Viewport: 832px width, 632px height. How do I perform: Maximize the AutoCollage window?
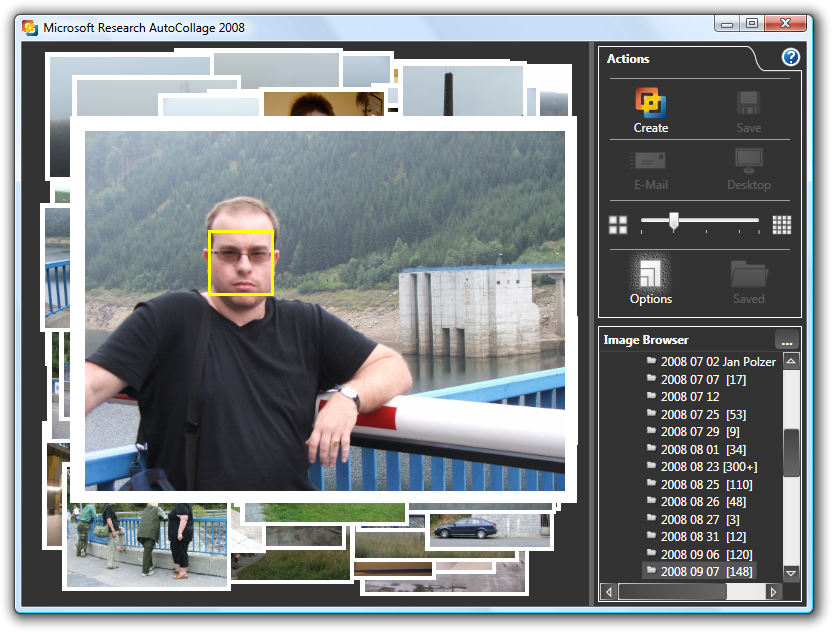[751, 23]
